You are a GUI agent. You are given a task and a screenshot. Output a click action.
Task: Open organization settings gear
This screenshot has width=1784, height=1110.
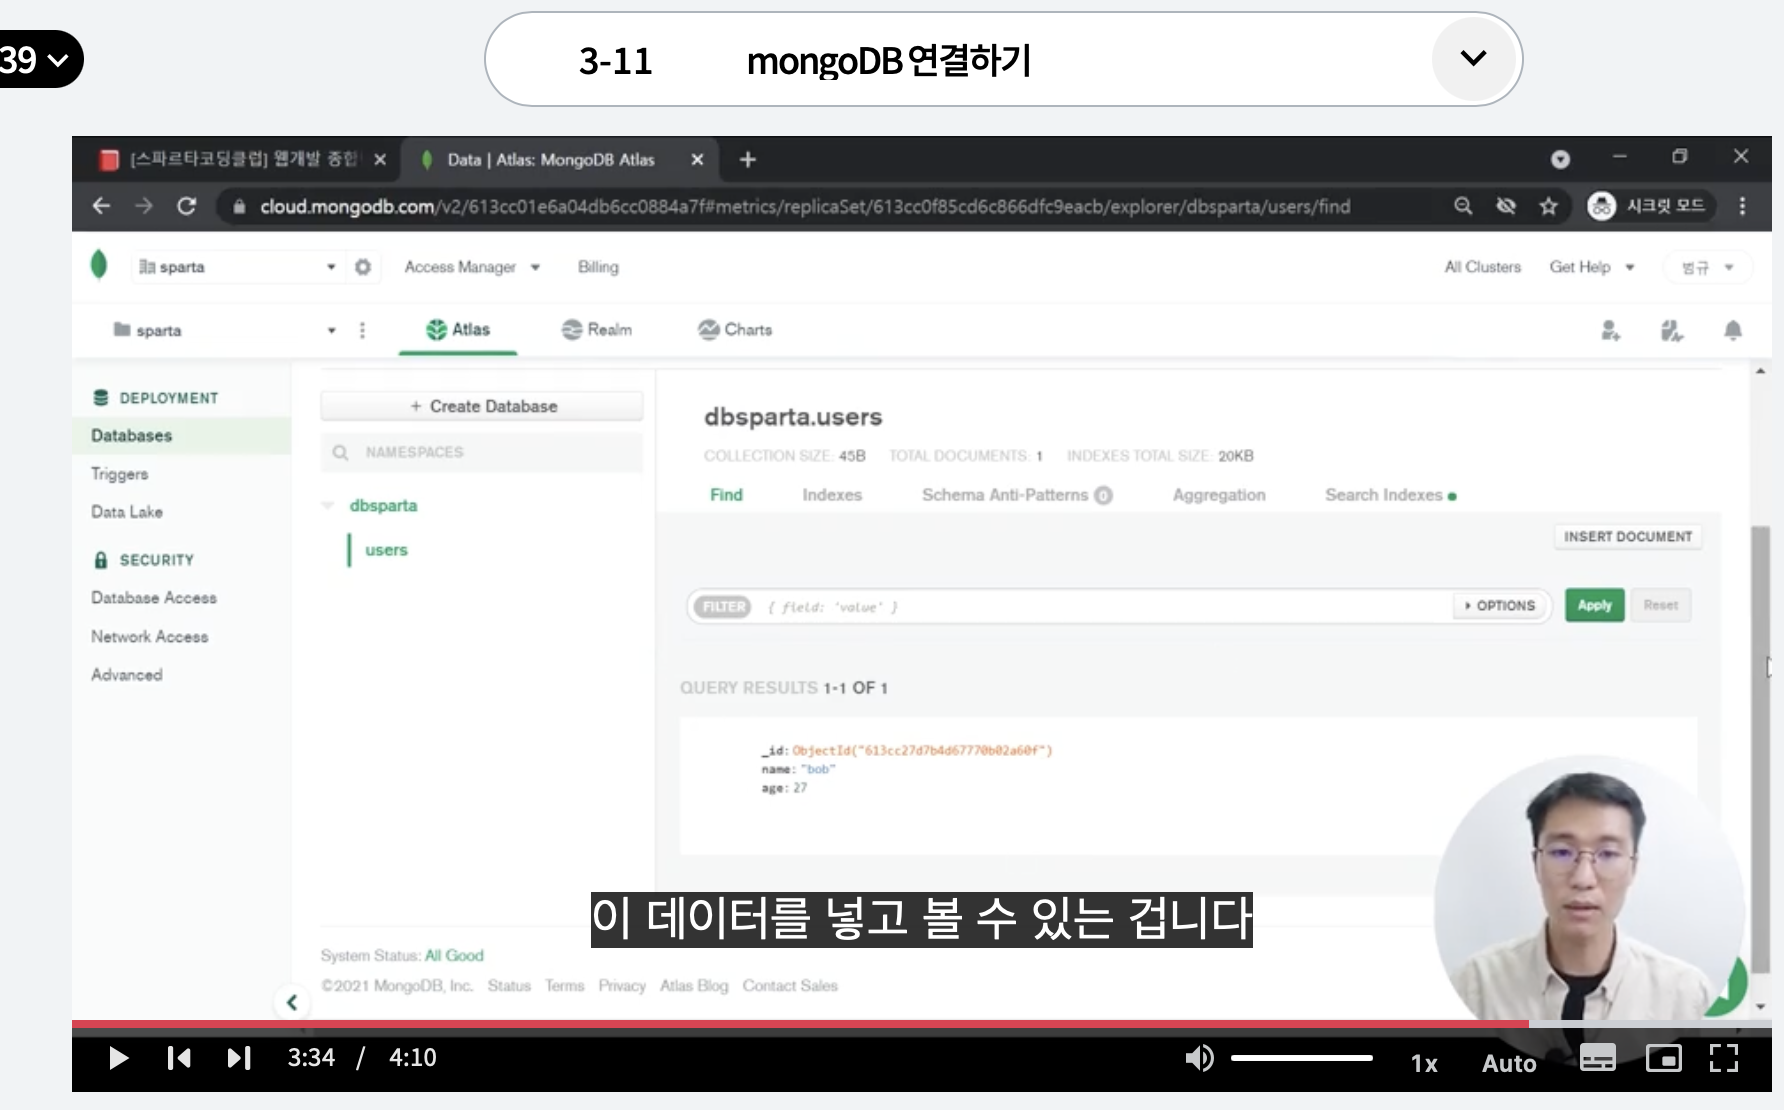pos(363,267)
